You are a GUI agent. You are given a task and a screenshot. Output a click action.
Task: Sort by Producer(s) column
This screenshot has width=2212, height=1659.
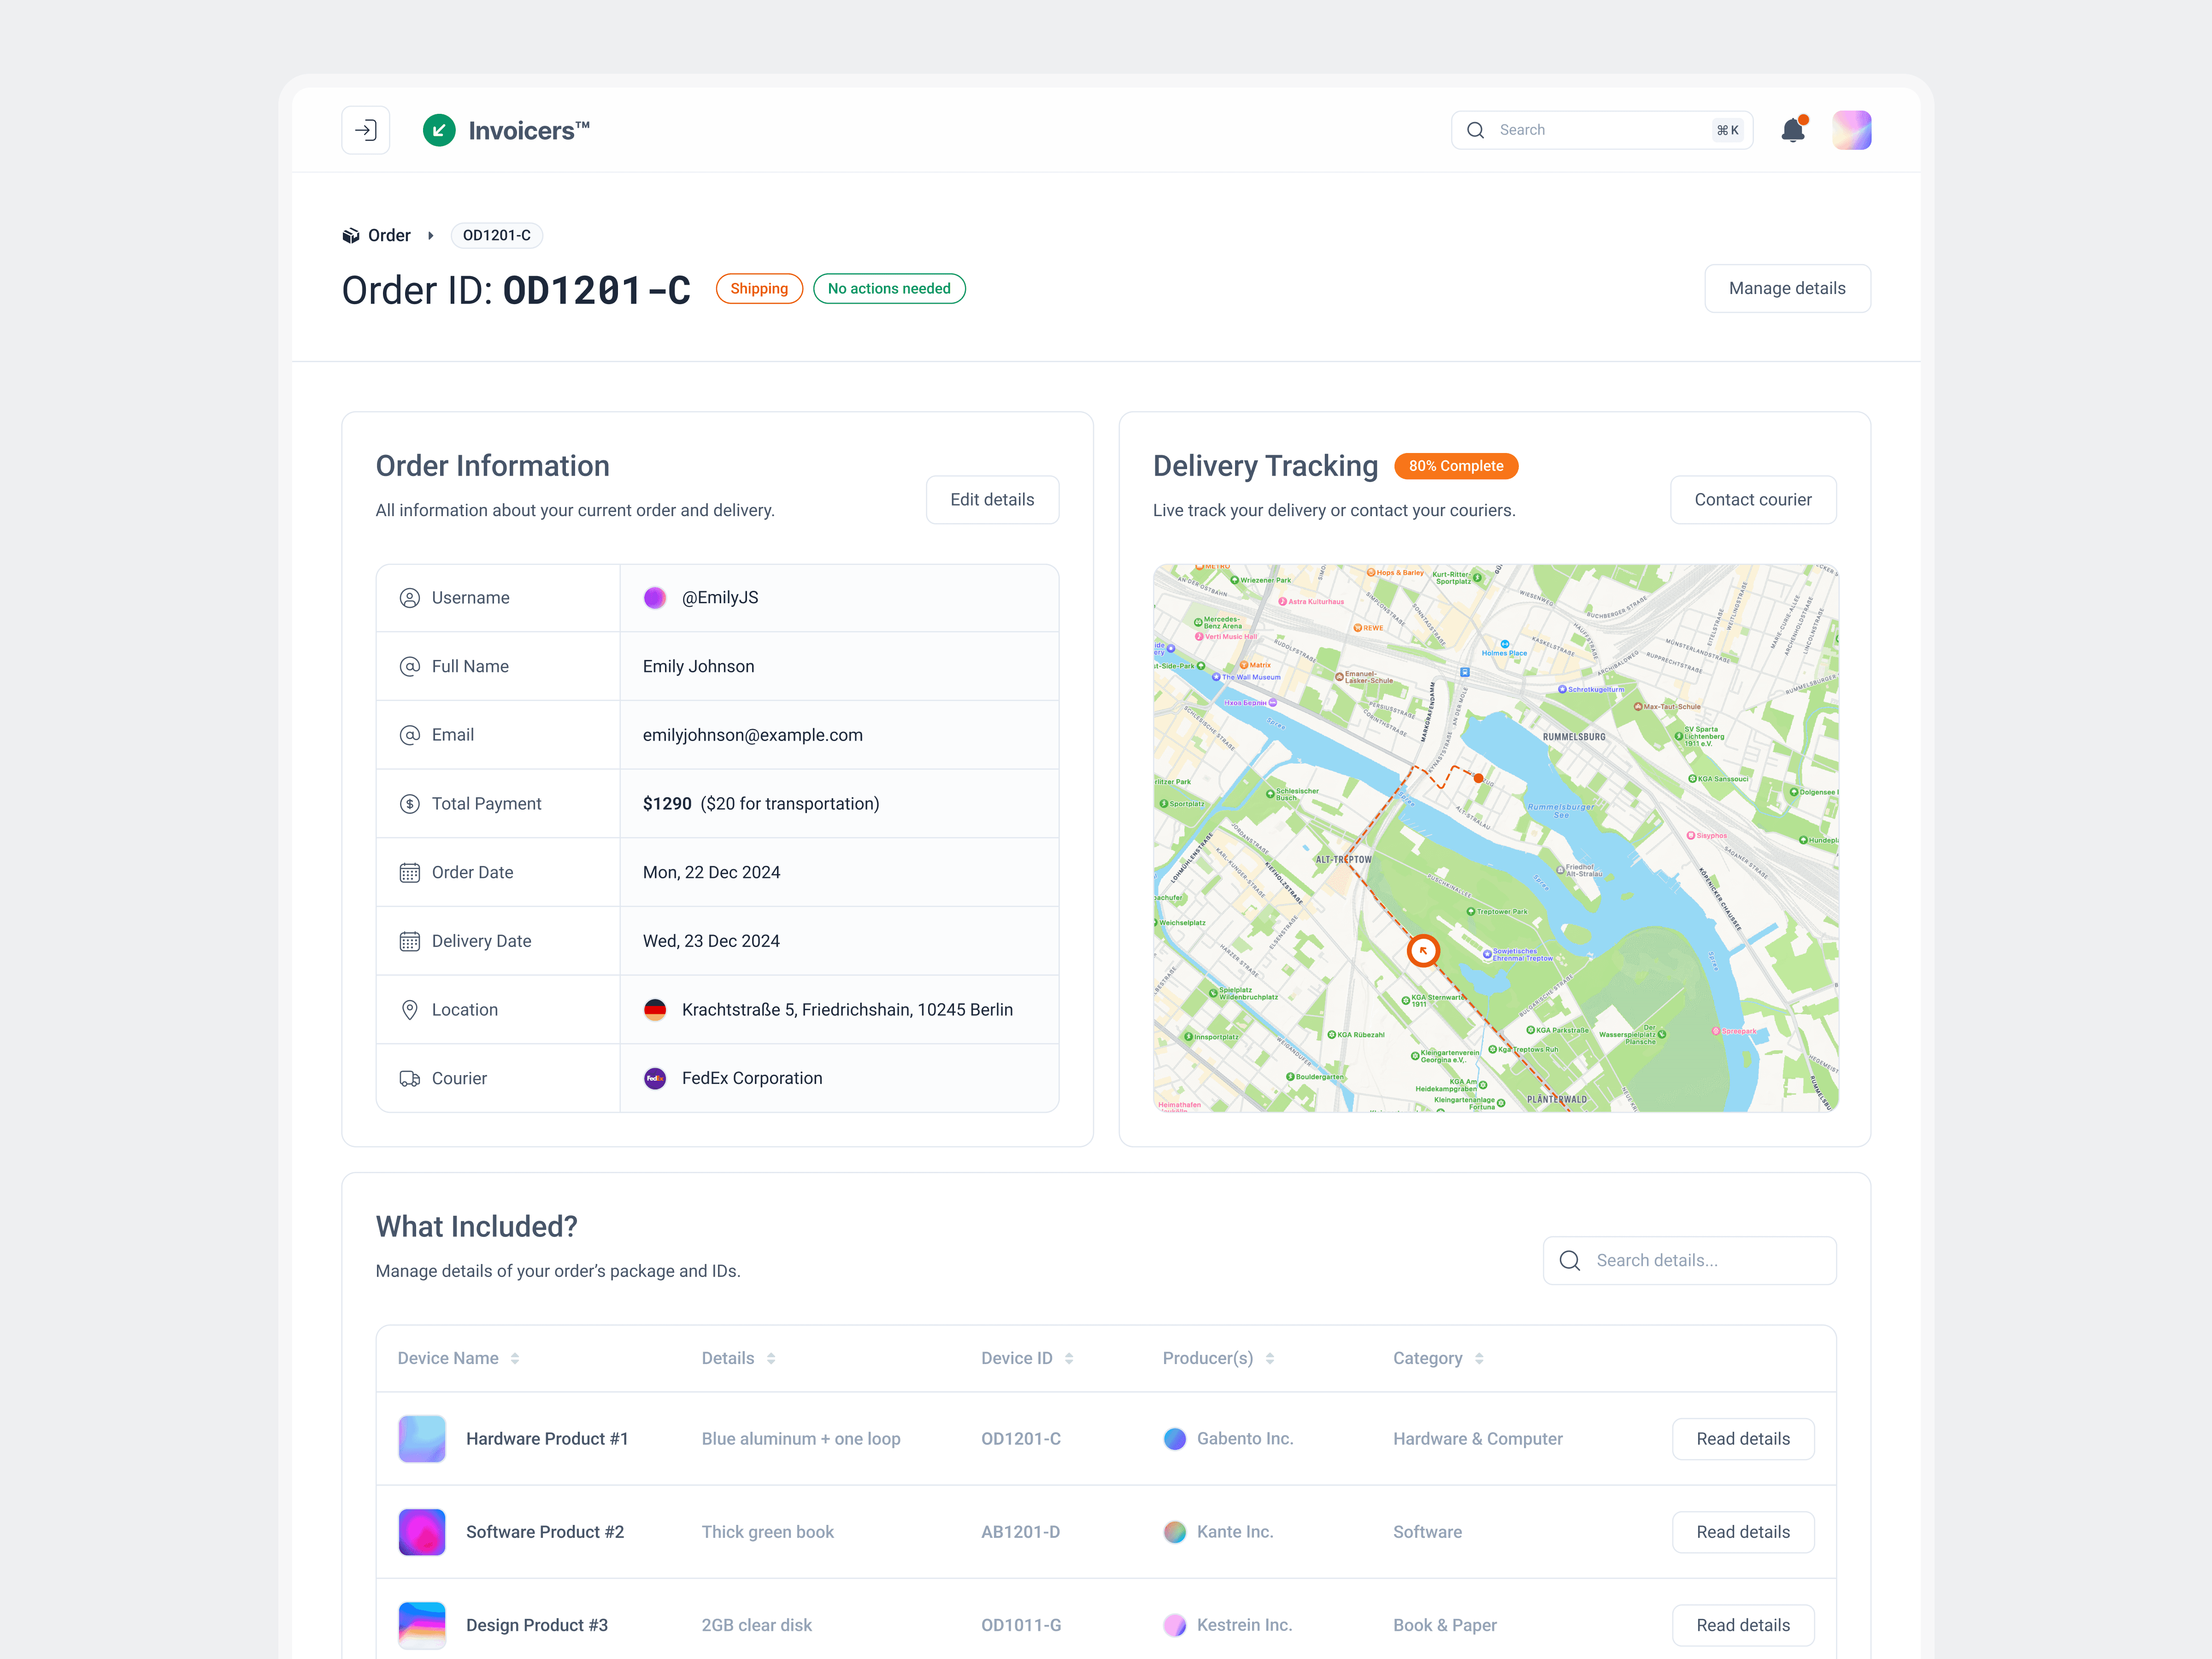[1270, 1358]
